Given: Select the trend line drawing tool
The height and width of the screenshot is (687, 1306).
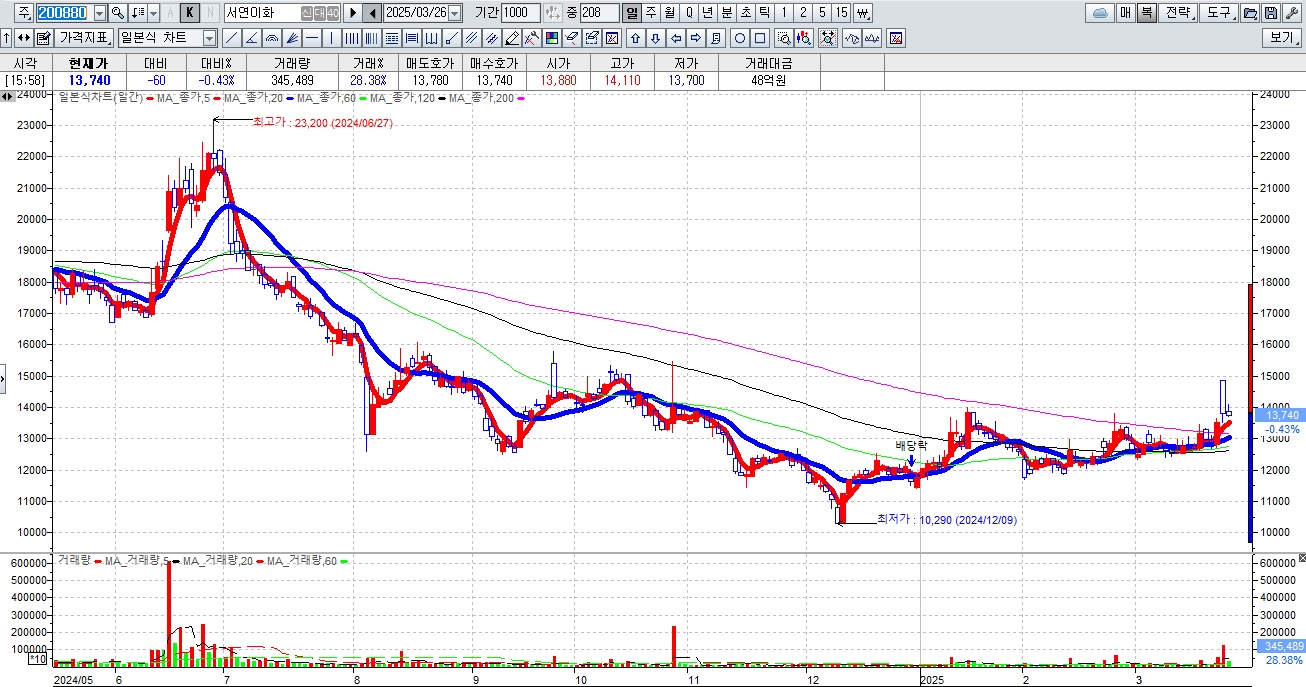Looking at the screenshot, I should tap(232, 38).
